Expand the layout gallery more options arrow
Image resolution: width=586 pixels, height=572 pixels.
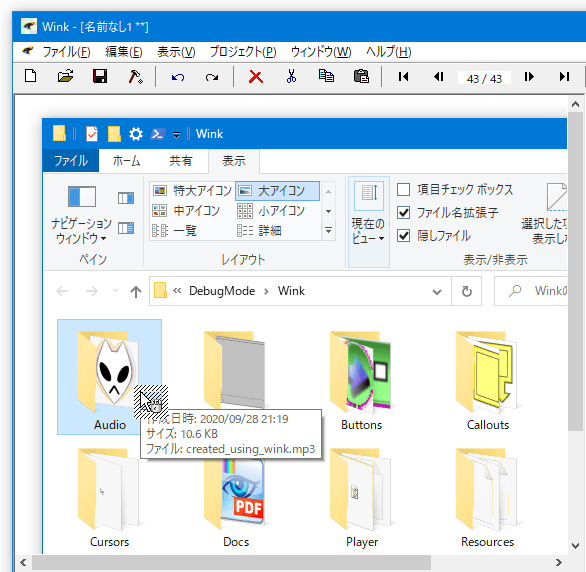tap(328, 231)
